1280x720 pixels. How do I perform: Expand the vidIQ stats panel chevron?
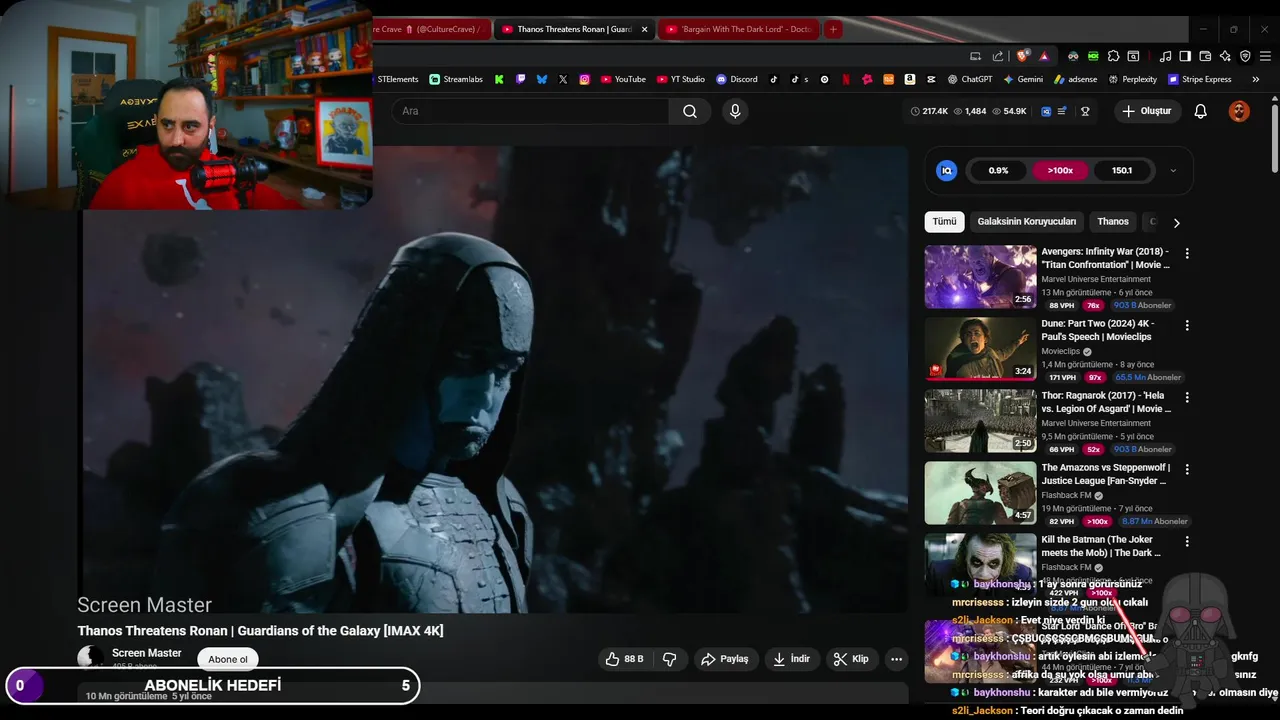(x=1173, y=171)
